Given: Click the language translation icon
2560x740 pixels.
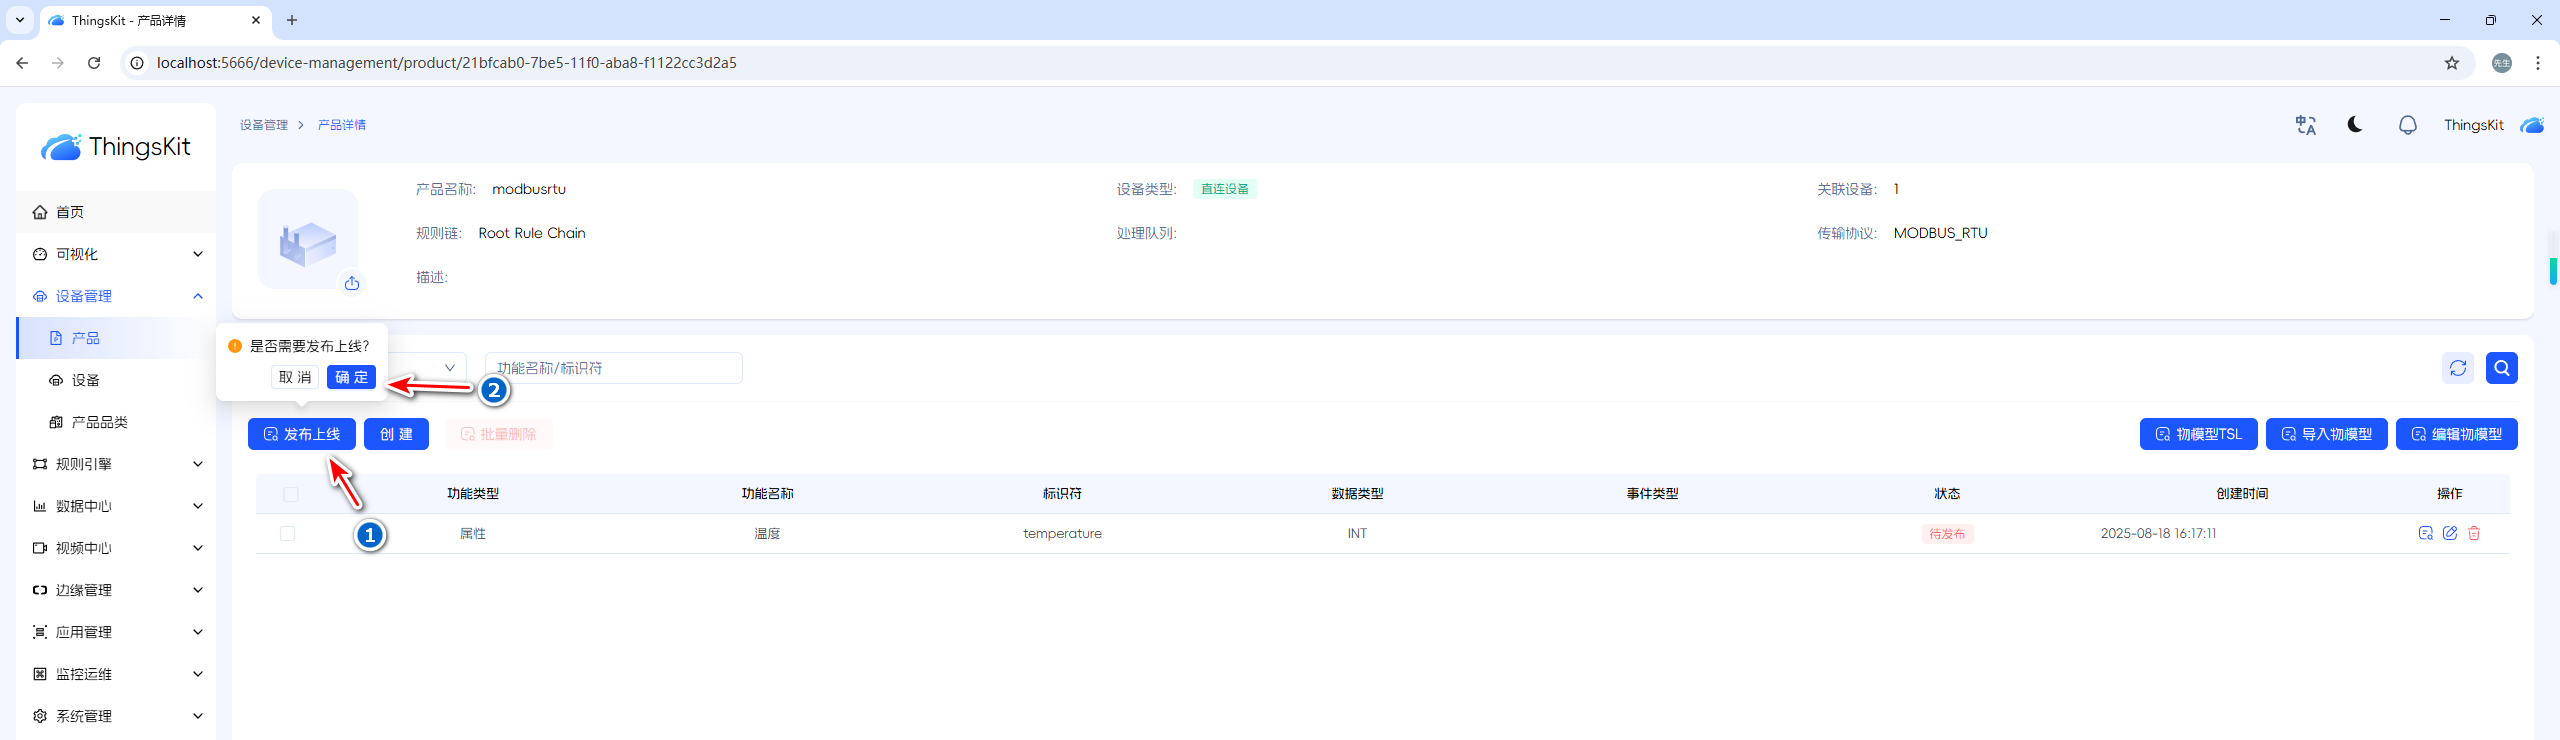Looking at the screenshot, I should [2305, 125].
